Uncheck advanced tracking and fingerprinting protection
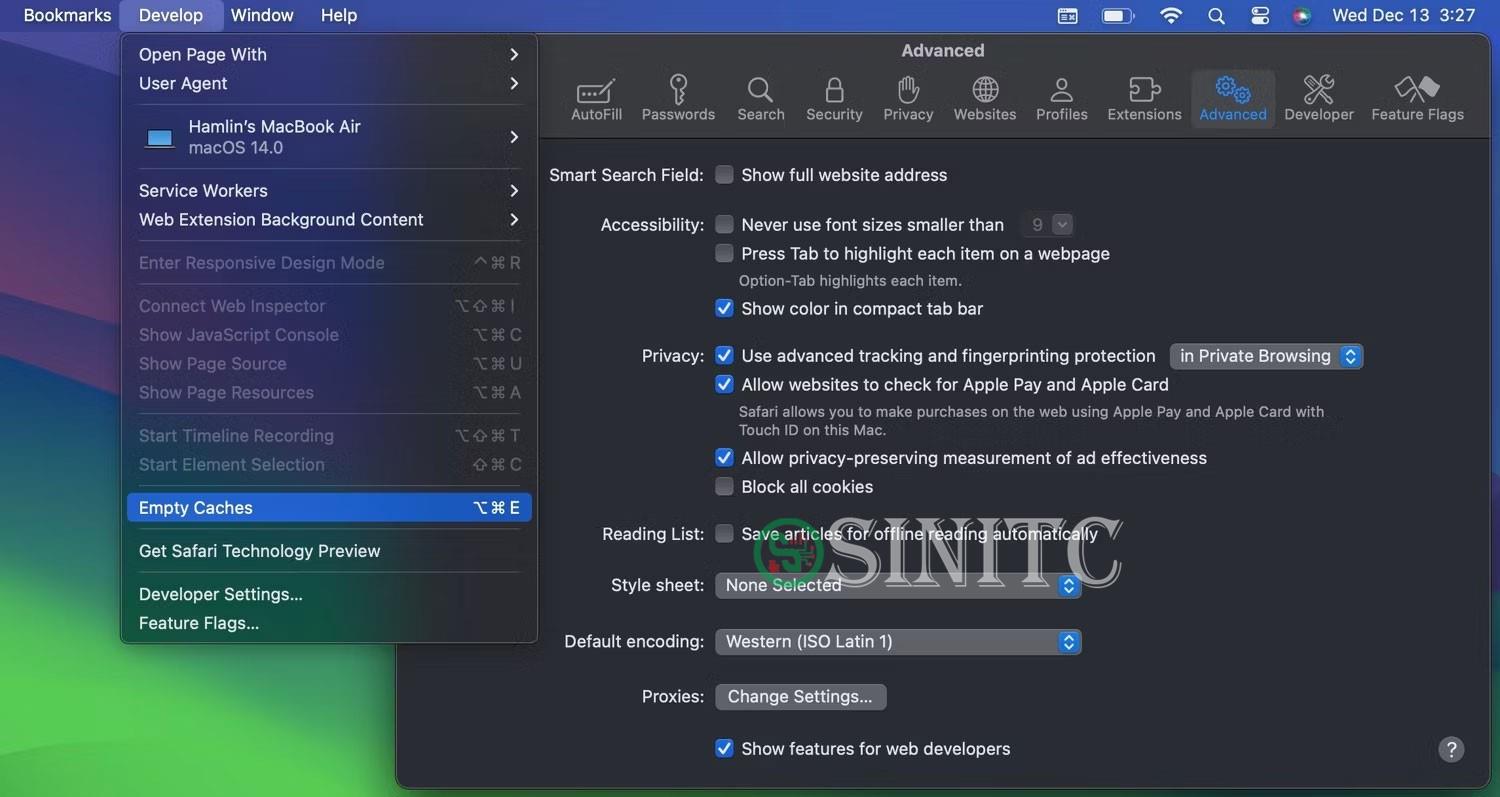This screenshot has width=1500, height=797. (724, 355)
